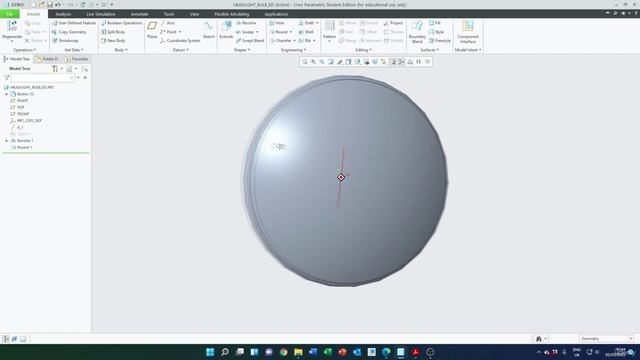
Task: Open Windows Start menu
Action: click(x=210, y=352)
